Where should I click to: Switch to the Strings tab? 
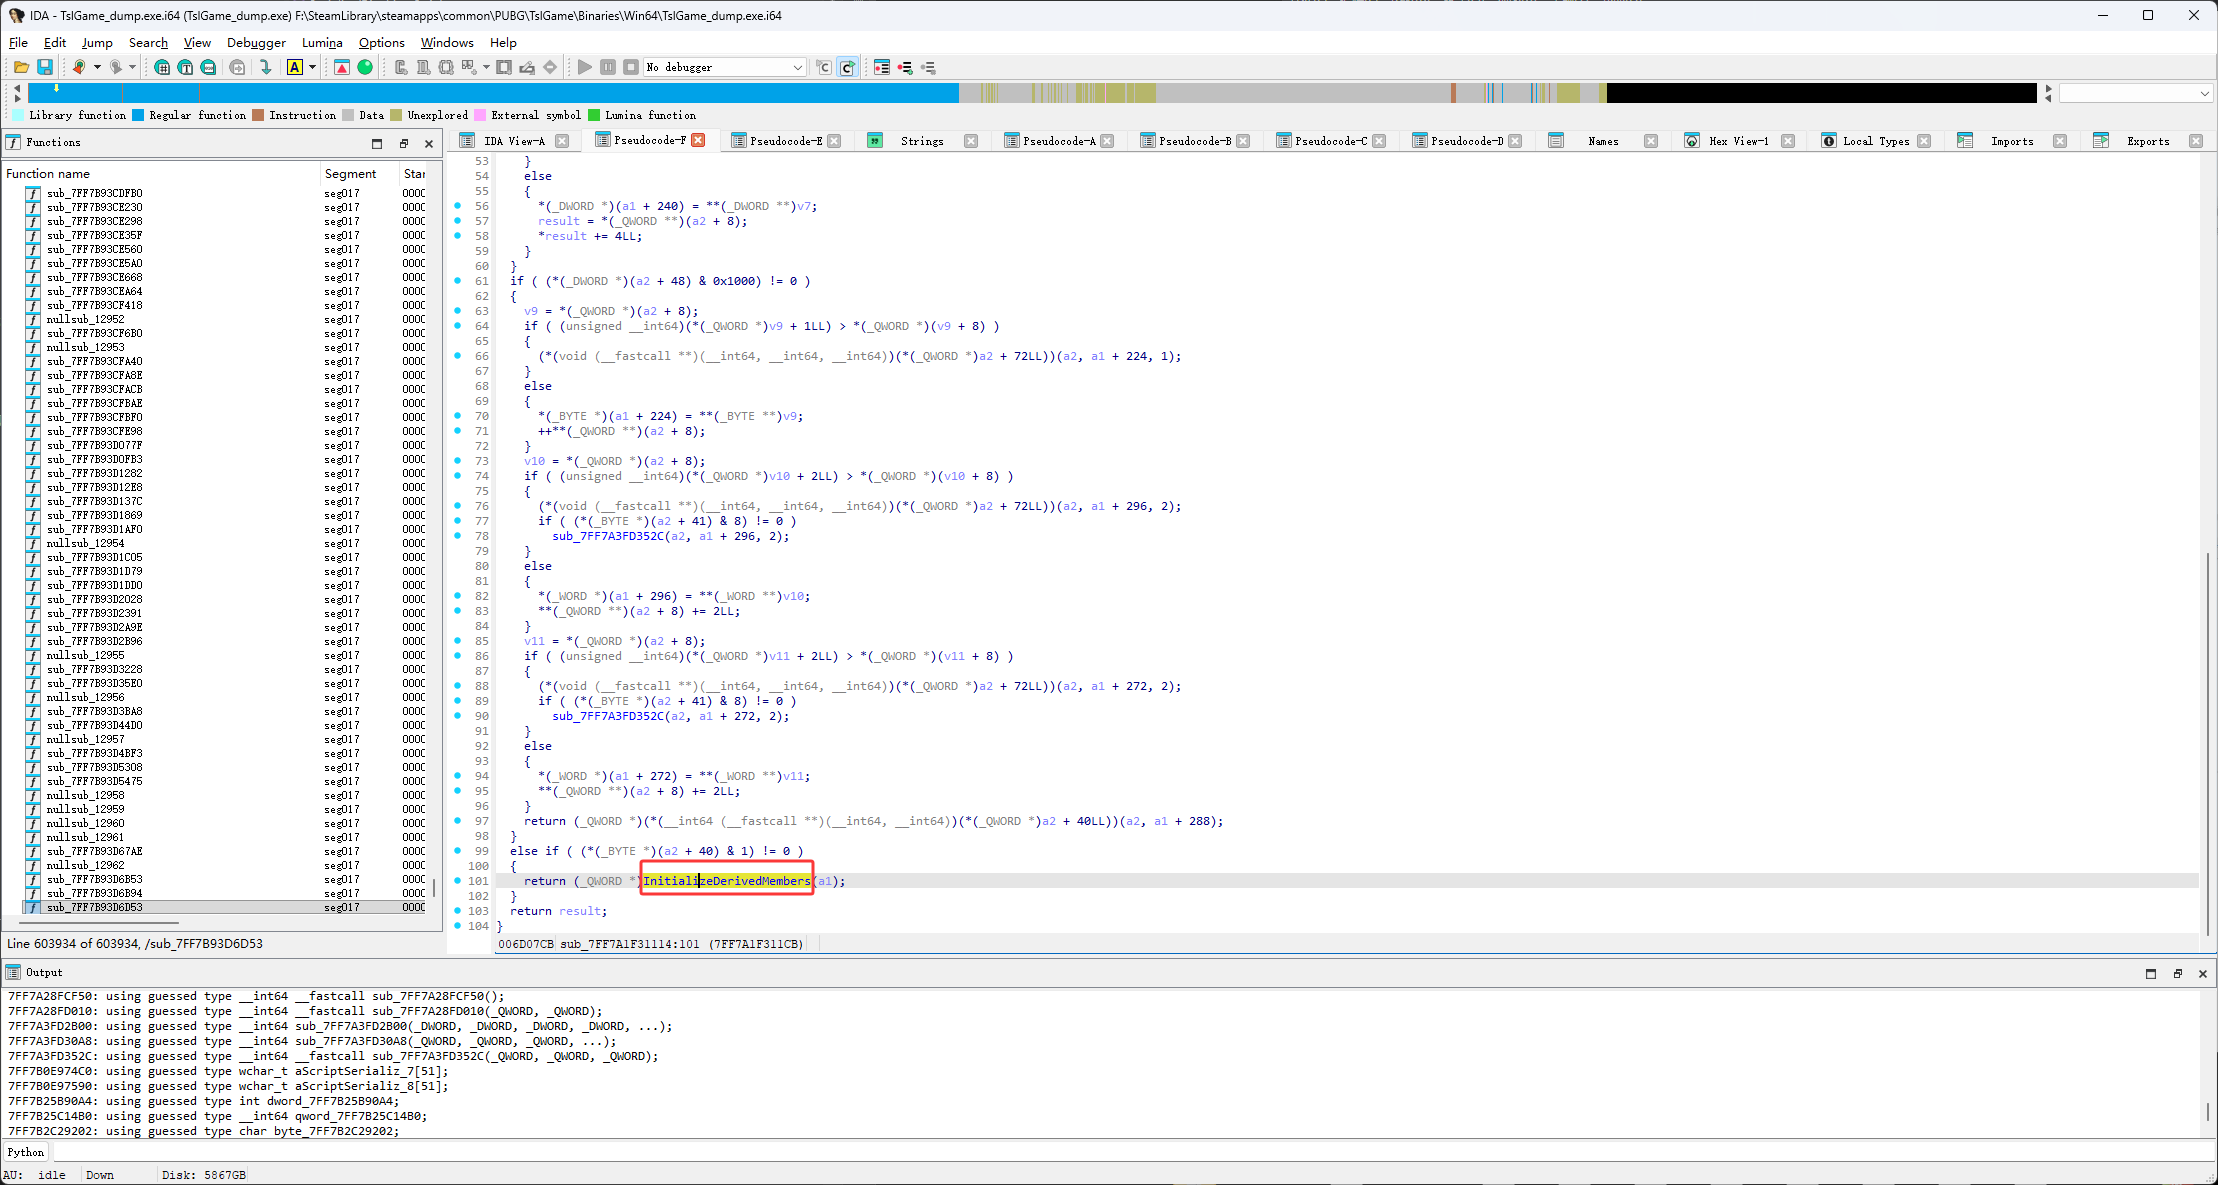[x=921, y=141]
